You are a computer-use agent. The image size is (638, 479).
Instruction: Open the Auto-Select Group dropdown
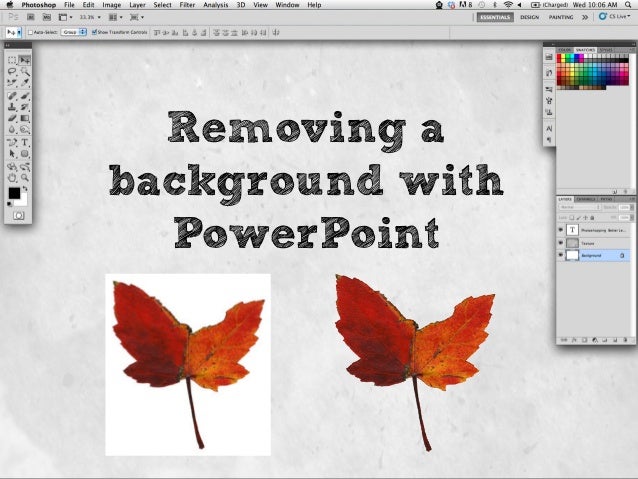coord(74,32)
